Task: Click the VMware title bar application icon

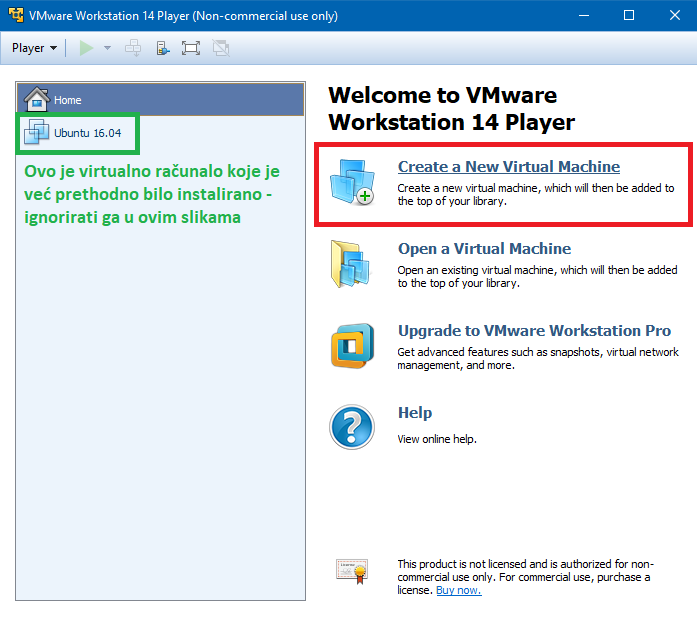Action: [x=16, y=15]
